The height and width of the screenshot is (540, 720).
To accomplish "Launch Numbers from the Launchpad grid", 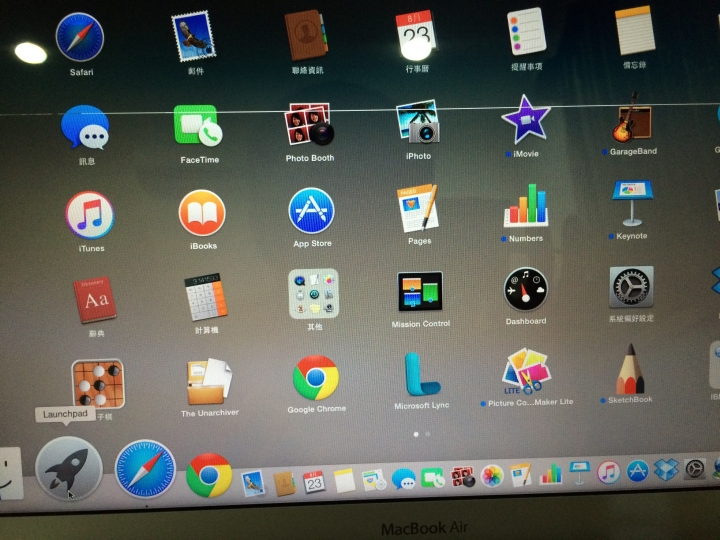I will pyautogui.click(x=526, y=206).
